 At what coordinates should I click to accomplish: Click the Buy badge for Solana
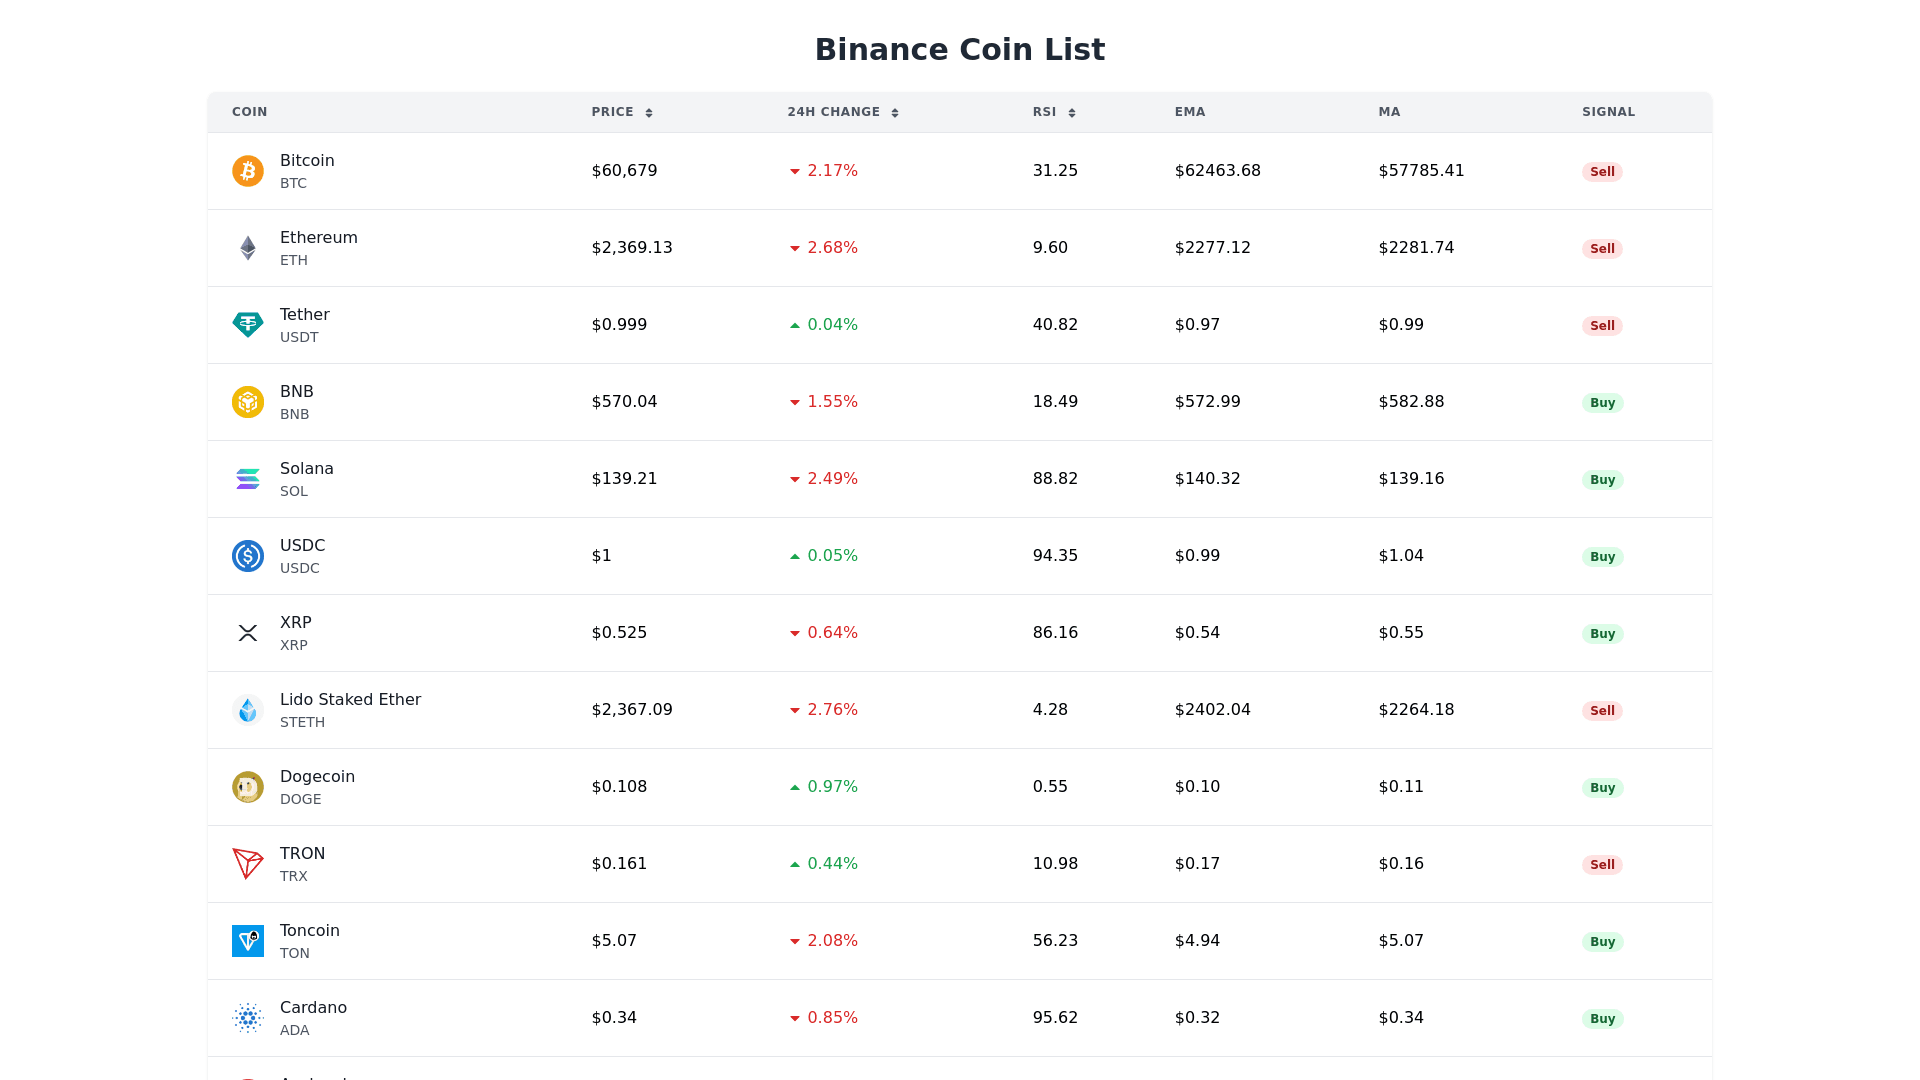point(1602,480)
